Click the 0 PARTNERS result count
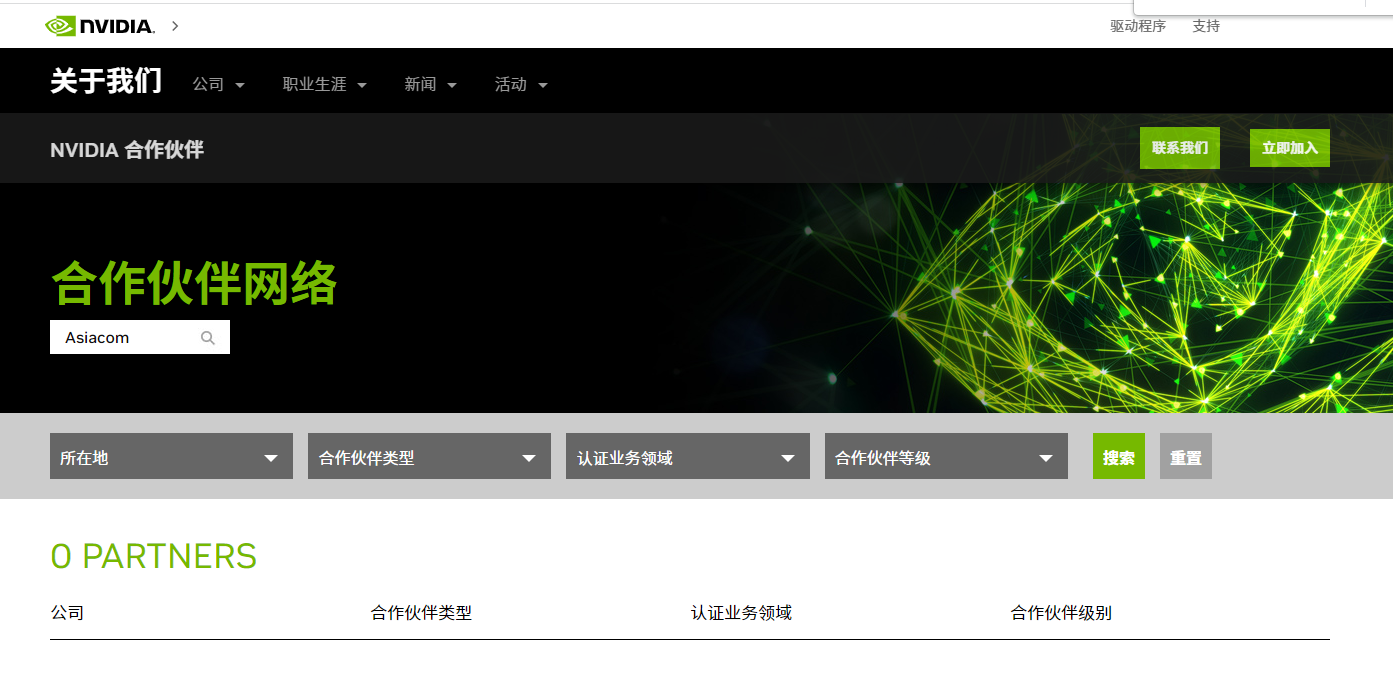This screenshot has width=1393, height=695. click(154, 557)
